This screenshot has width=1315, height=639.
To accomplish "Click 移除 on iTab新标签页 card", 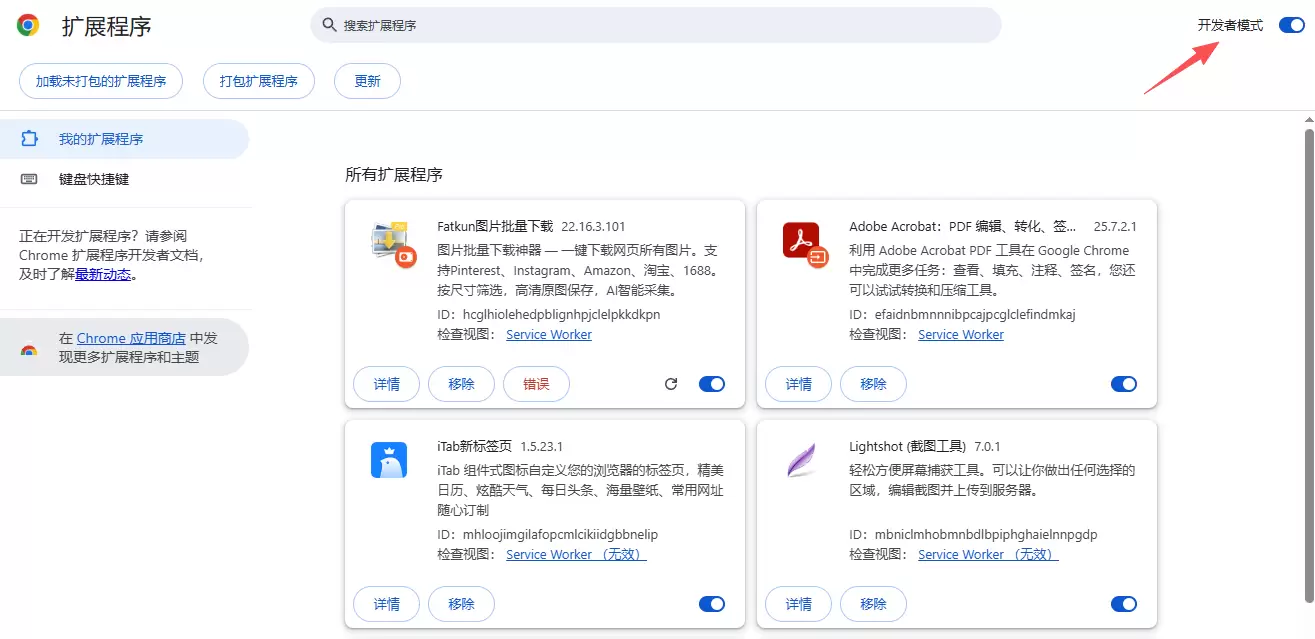I will point(462,604).
